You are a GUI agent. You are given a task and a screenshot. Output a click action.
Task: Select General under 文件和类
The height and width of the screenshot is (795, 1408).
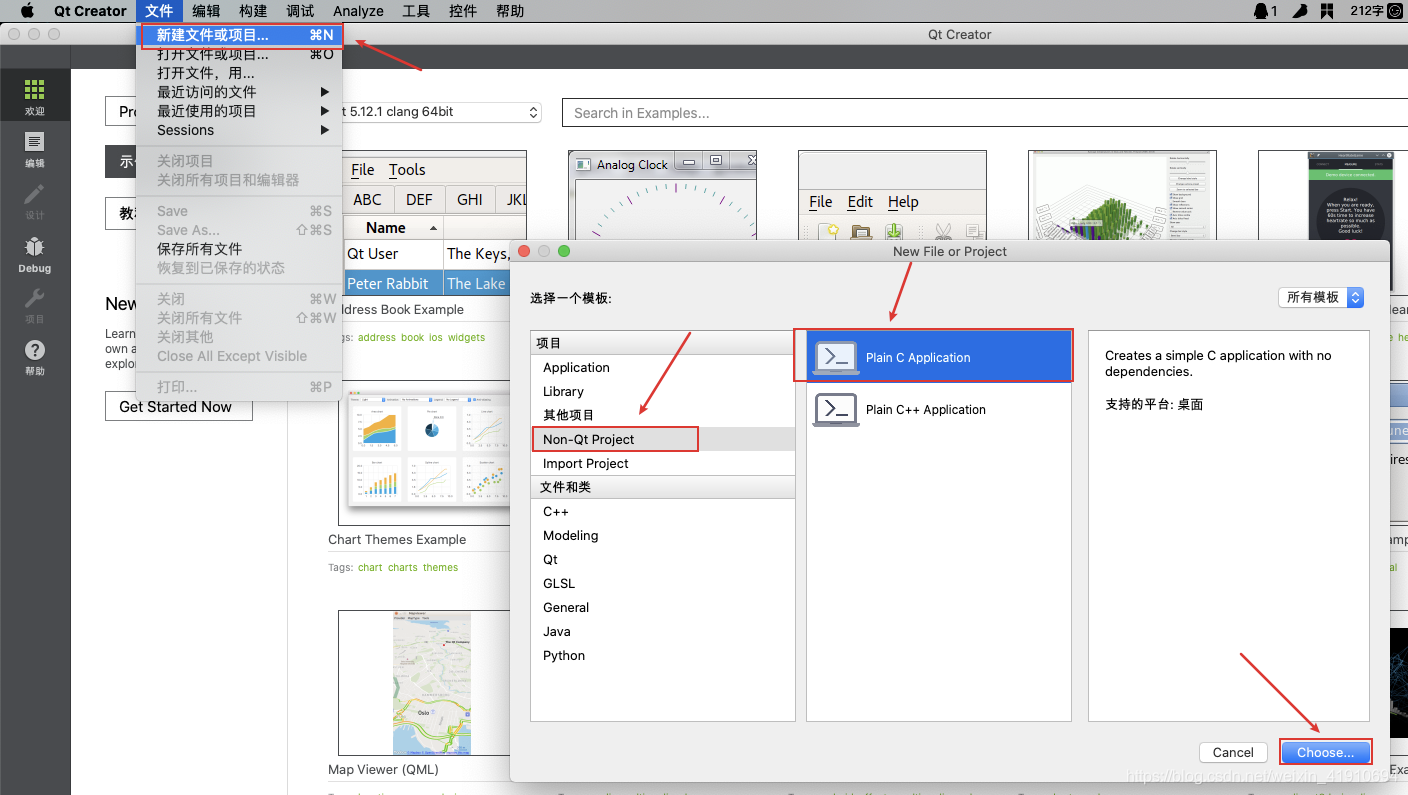point(663,607)
